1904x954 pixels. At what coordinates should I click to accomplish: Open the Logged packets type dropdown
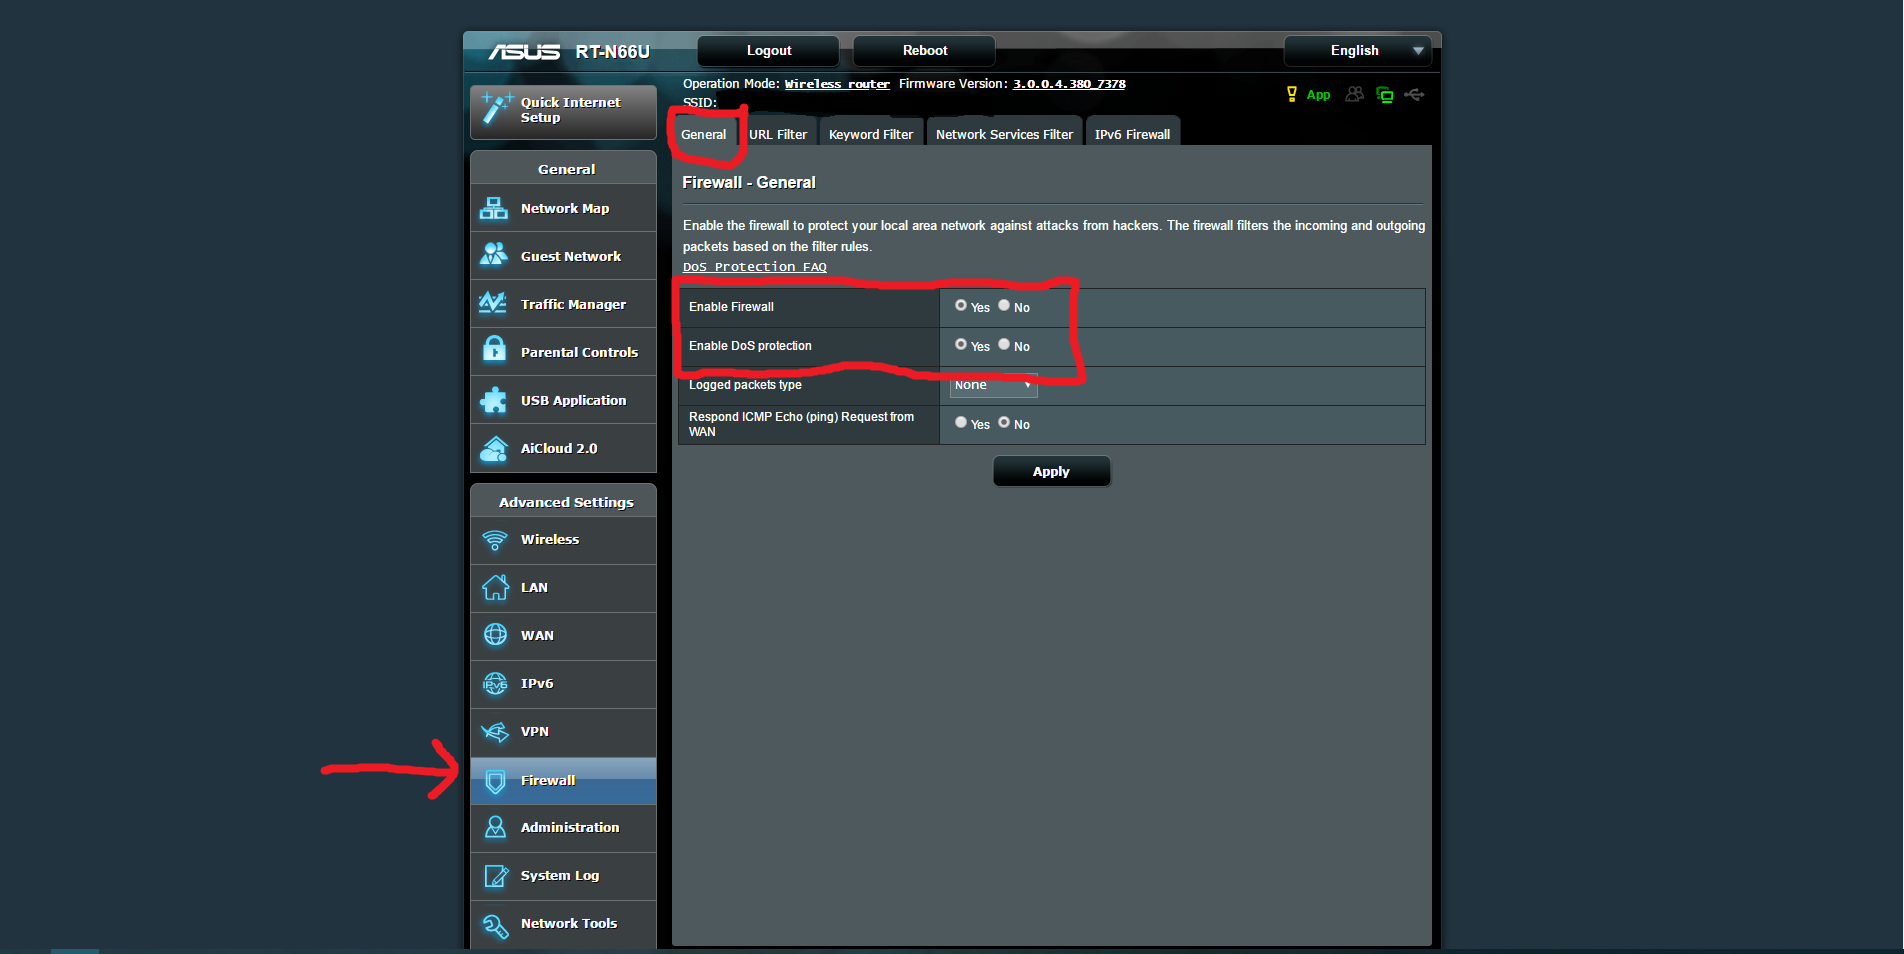[x=993, y=385]
